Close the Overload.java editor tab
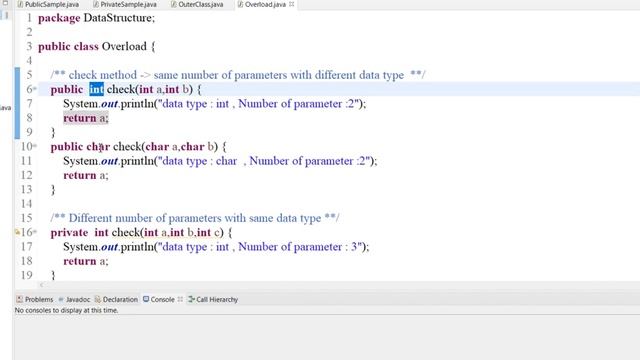 click(x=291, y=4)
